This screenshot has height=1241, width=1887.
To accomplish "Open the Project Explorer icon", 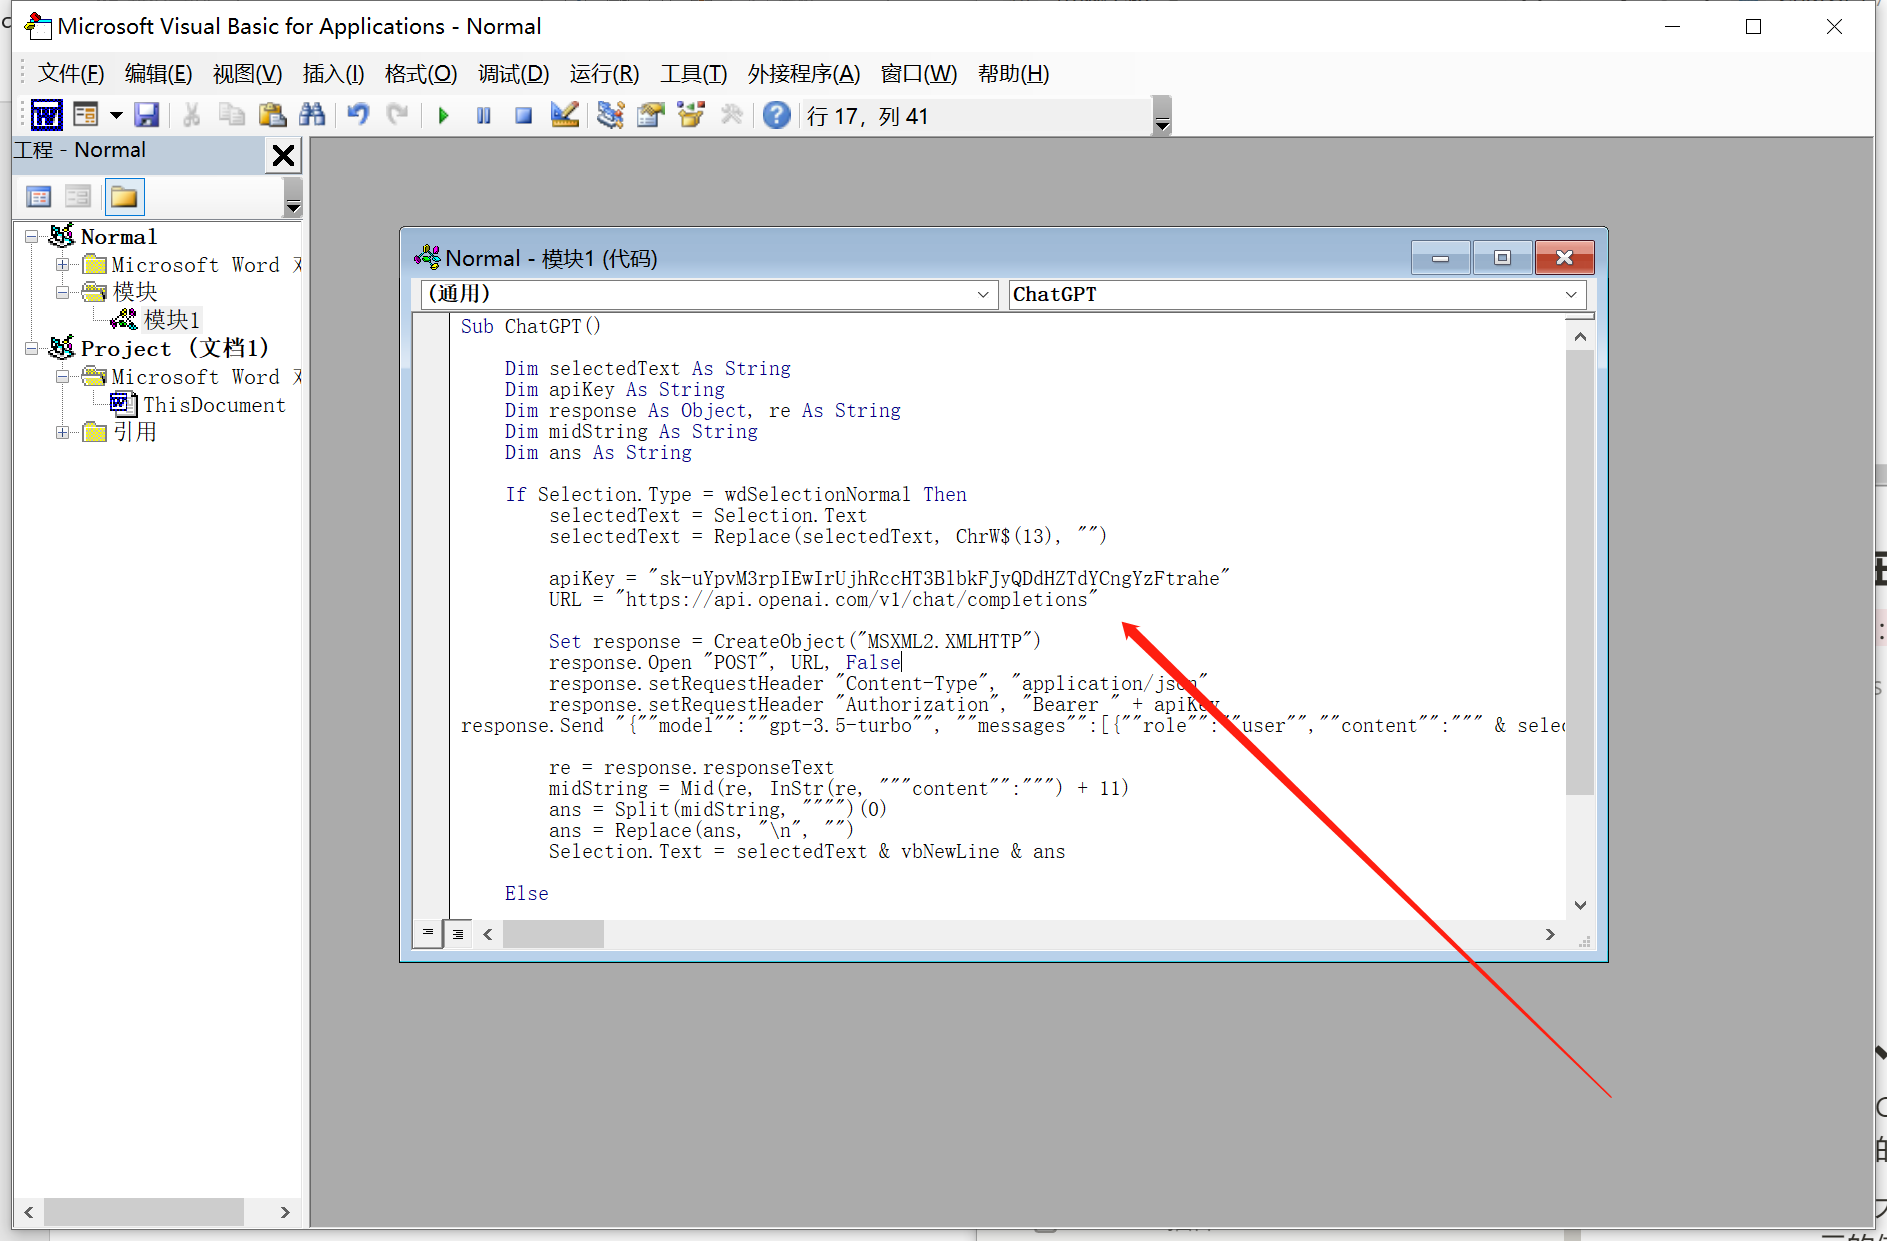I will 610,116.
